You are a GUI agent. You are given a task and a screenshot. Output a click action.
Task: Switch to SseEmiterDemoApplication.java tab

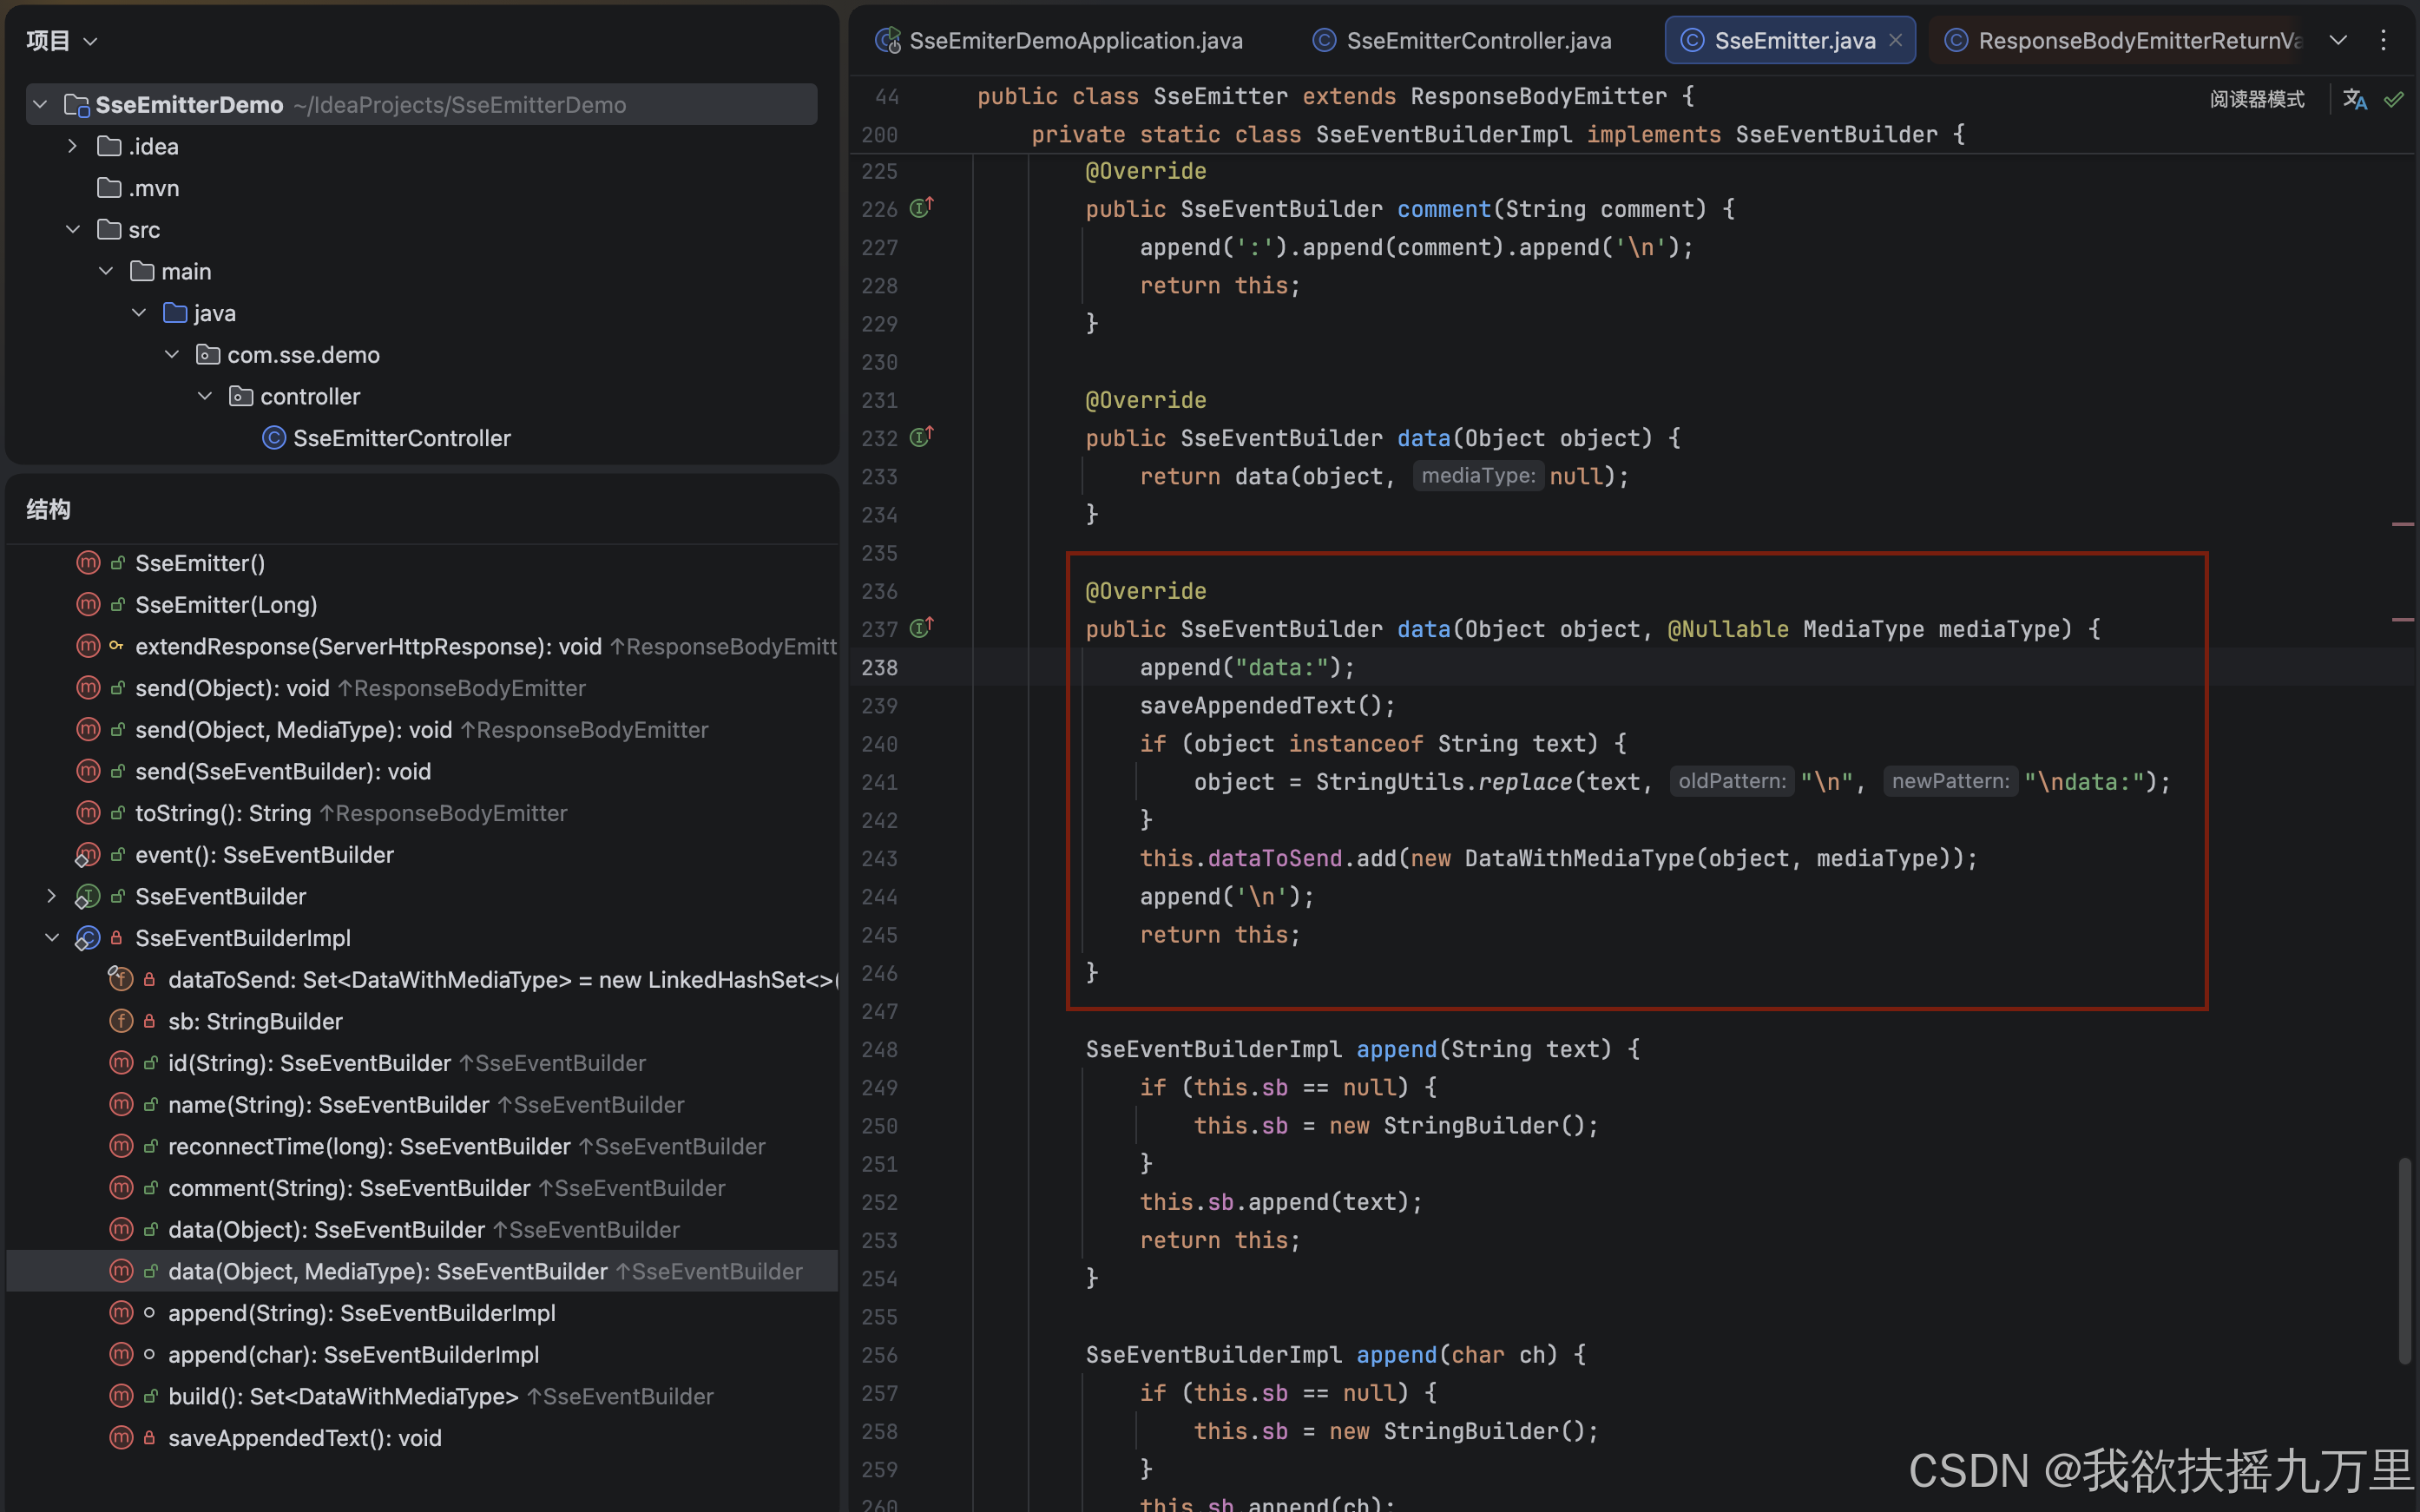[x=1060, y=40]
